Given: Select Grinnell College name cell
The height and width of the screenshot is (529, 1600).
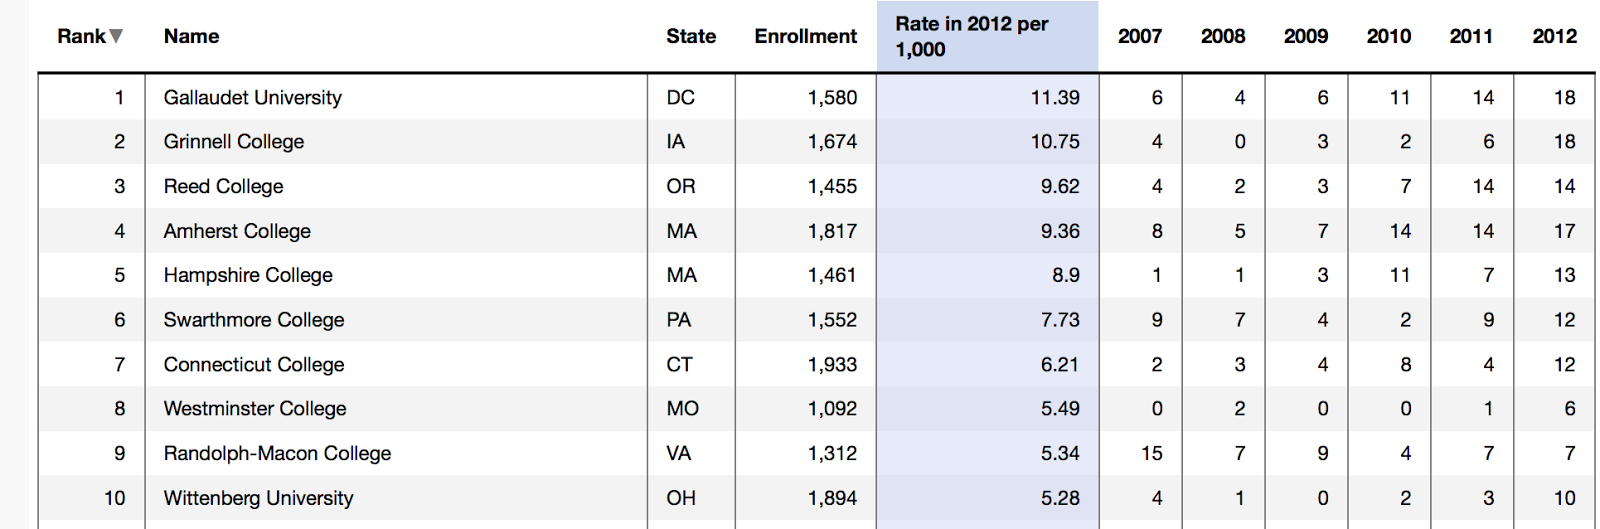Looking at the screenshot, I should [x=233, y=141].
